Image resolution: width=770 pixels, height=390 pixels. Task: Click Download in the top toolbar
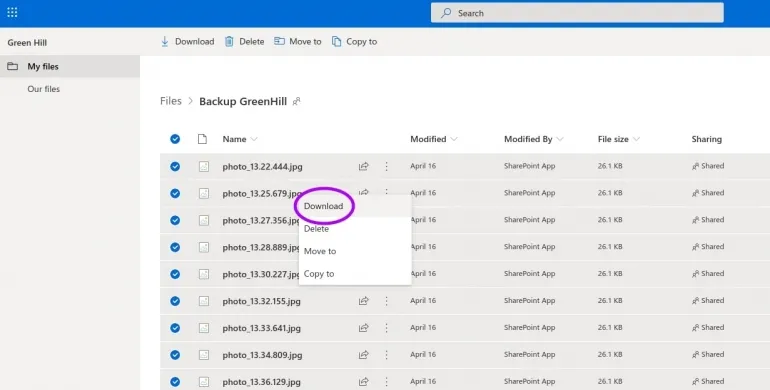coord(187,42)
